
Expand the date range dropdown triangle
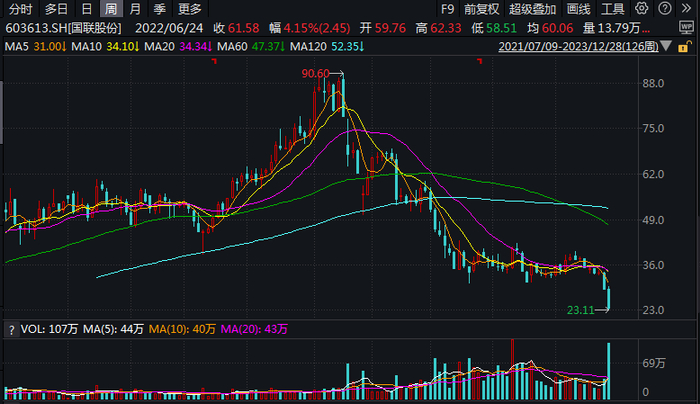pyautogui.click(x=666, y=46)
